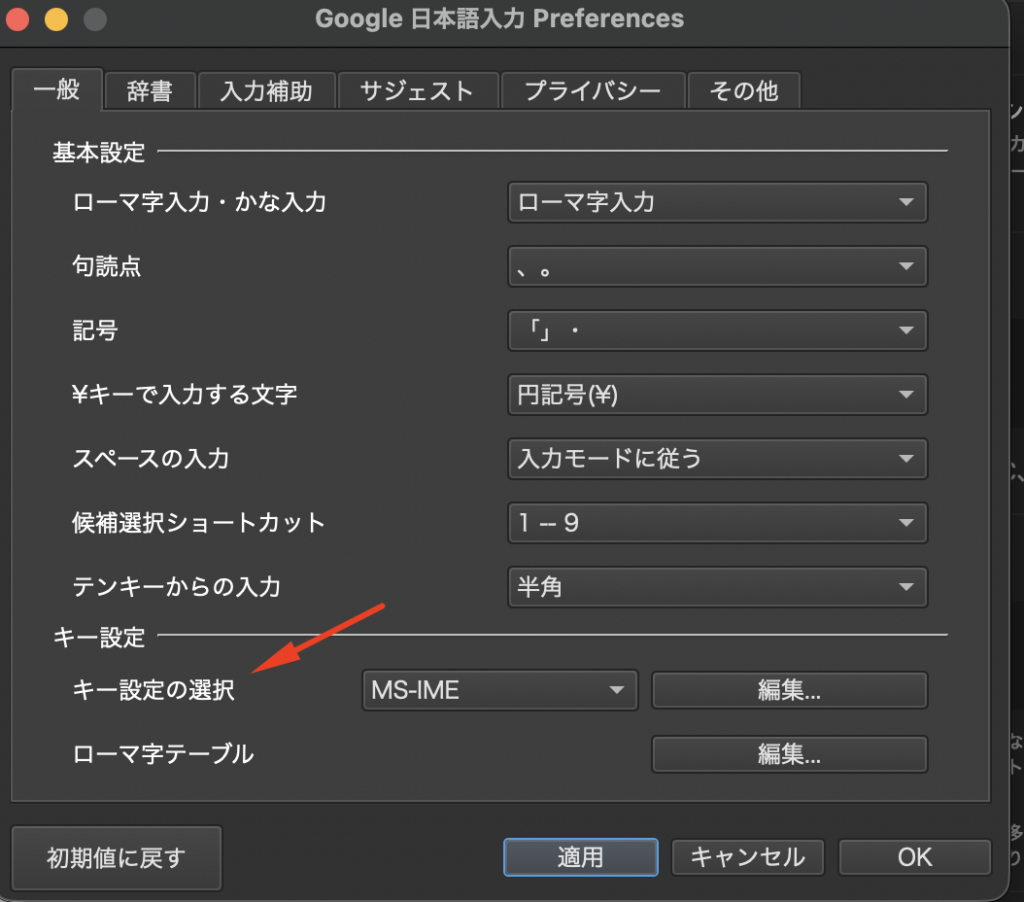Switch to the 辞書 tab
The width and height of the screenshot is (1024, 902).
[x=149, y=91]
